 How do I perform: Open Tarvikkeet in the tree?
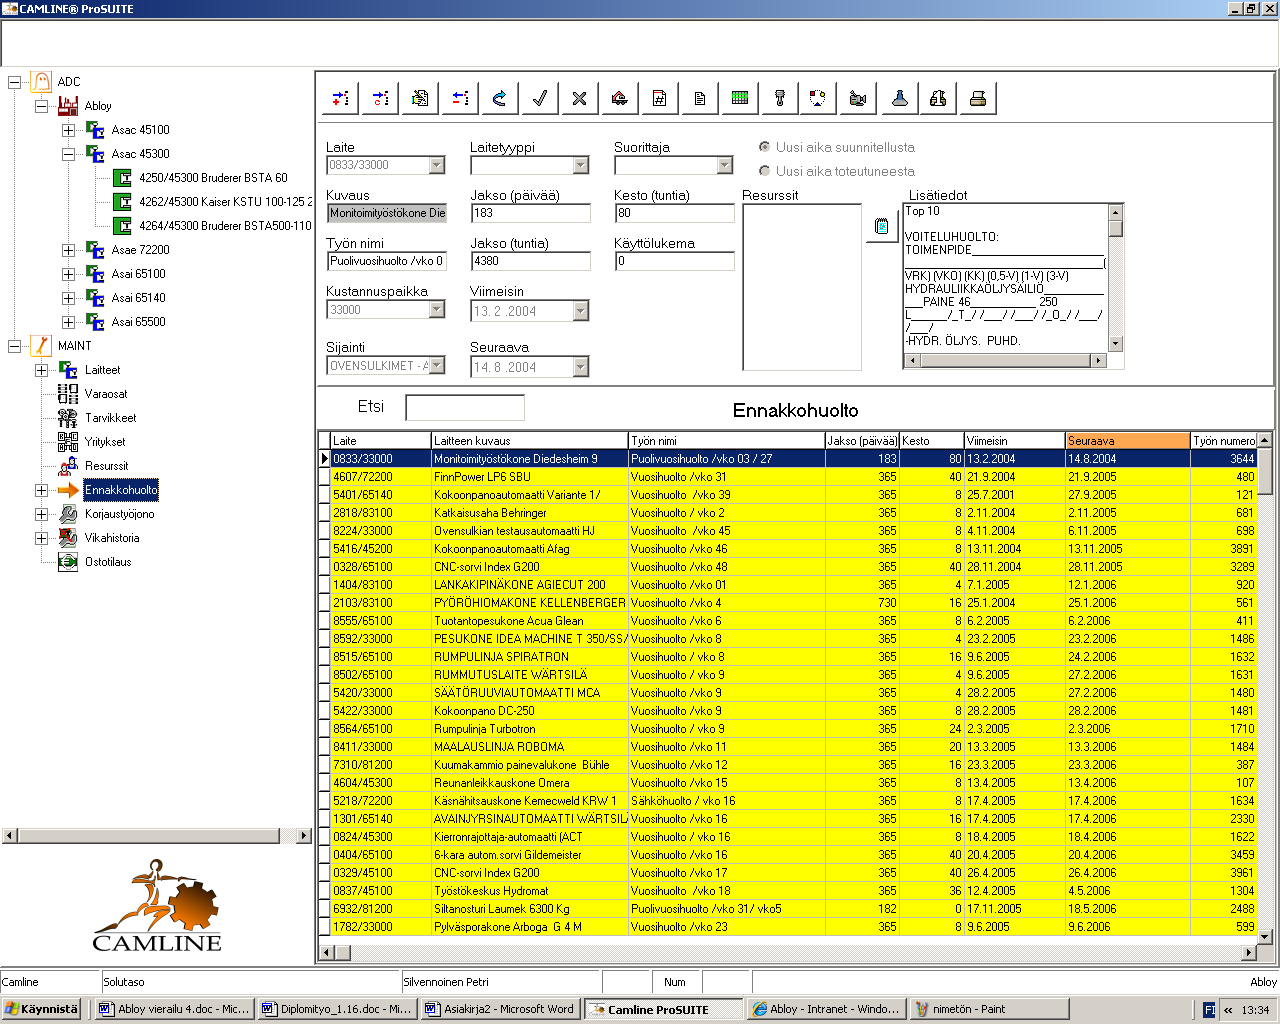(110, 418)
